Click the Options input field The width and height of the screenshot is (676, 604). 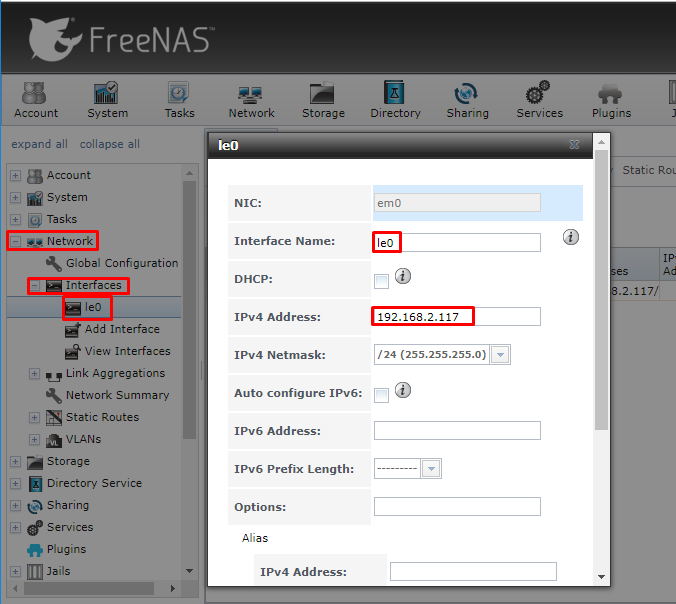(x=457, y=507)
